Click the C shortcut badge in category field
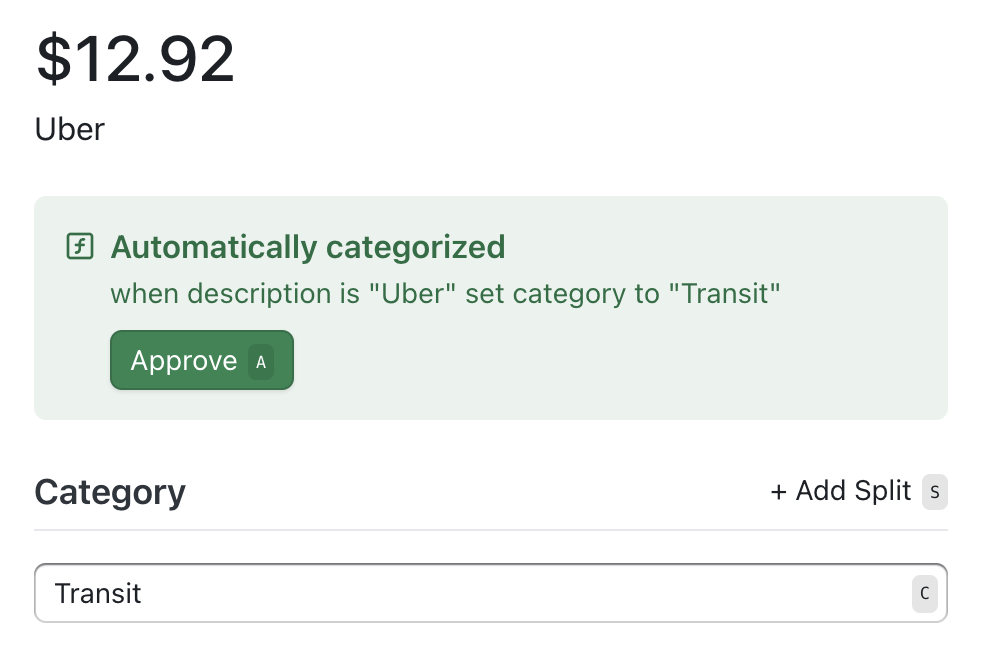The height and width of the screenshot is (646, 982). [x=924, y=593]
